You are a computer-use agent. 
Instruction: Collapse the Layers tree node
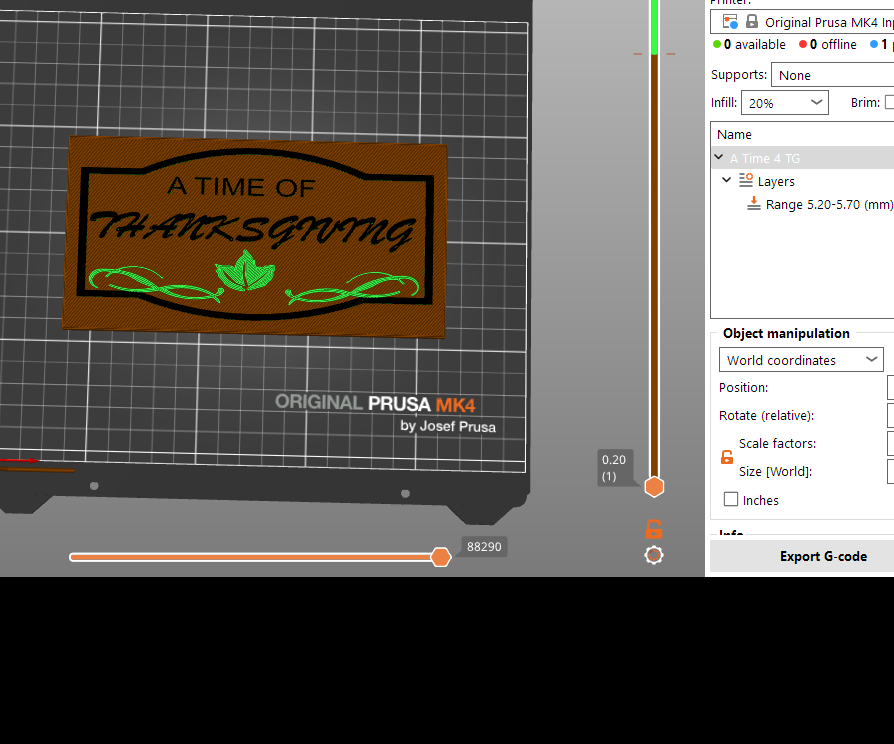click(726, 180)
